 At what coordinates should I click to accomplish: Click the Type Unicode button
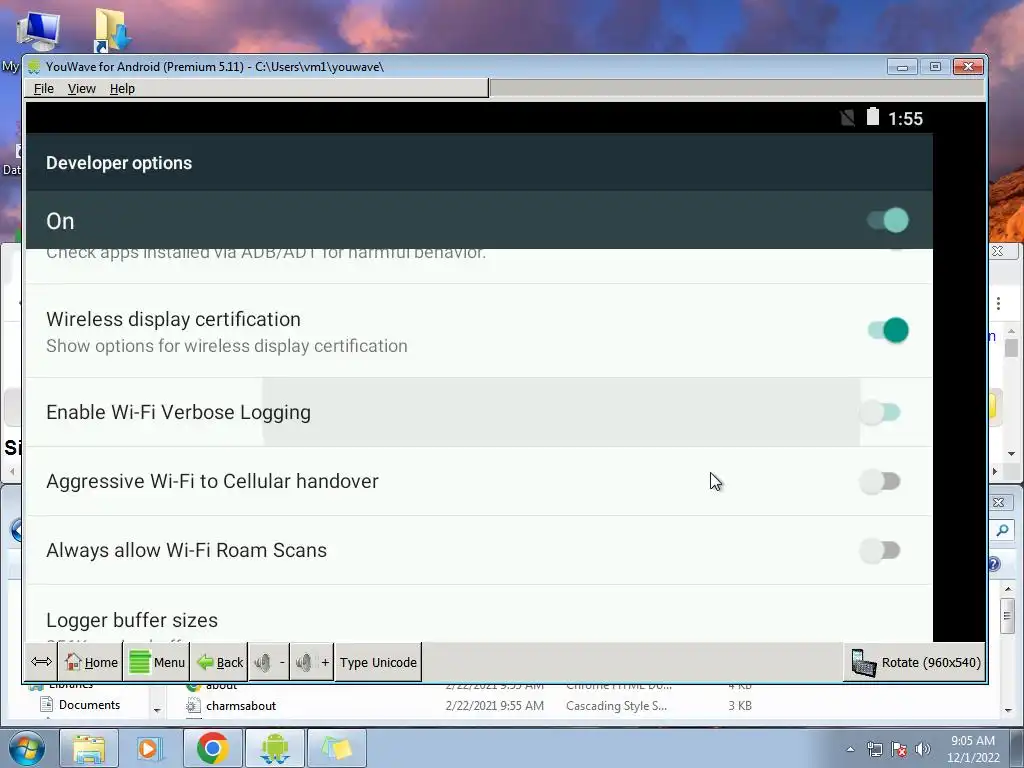tap(378, 662)
